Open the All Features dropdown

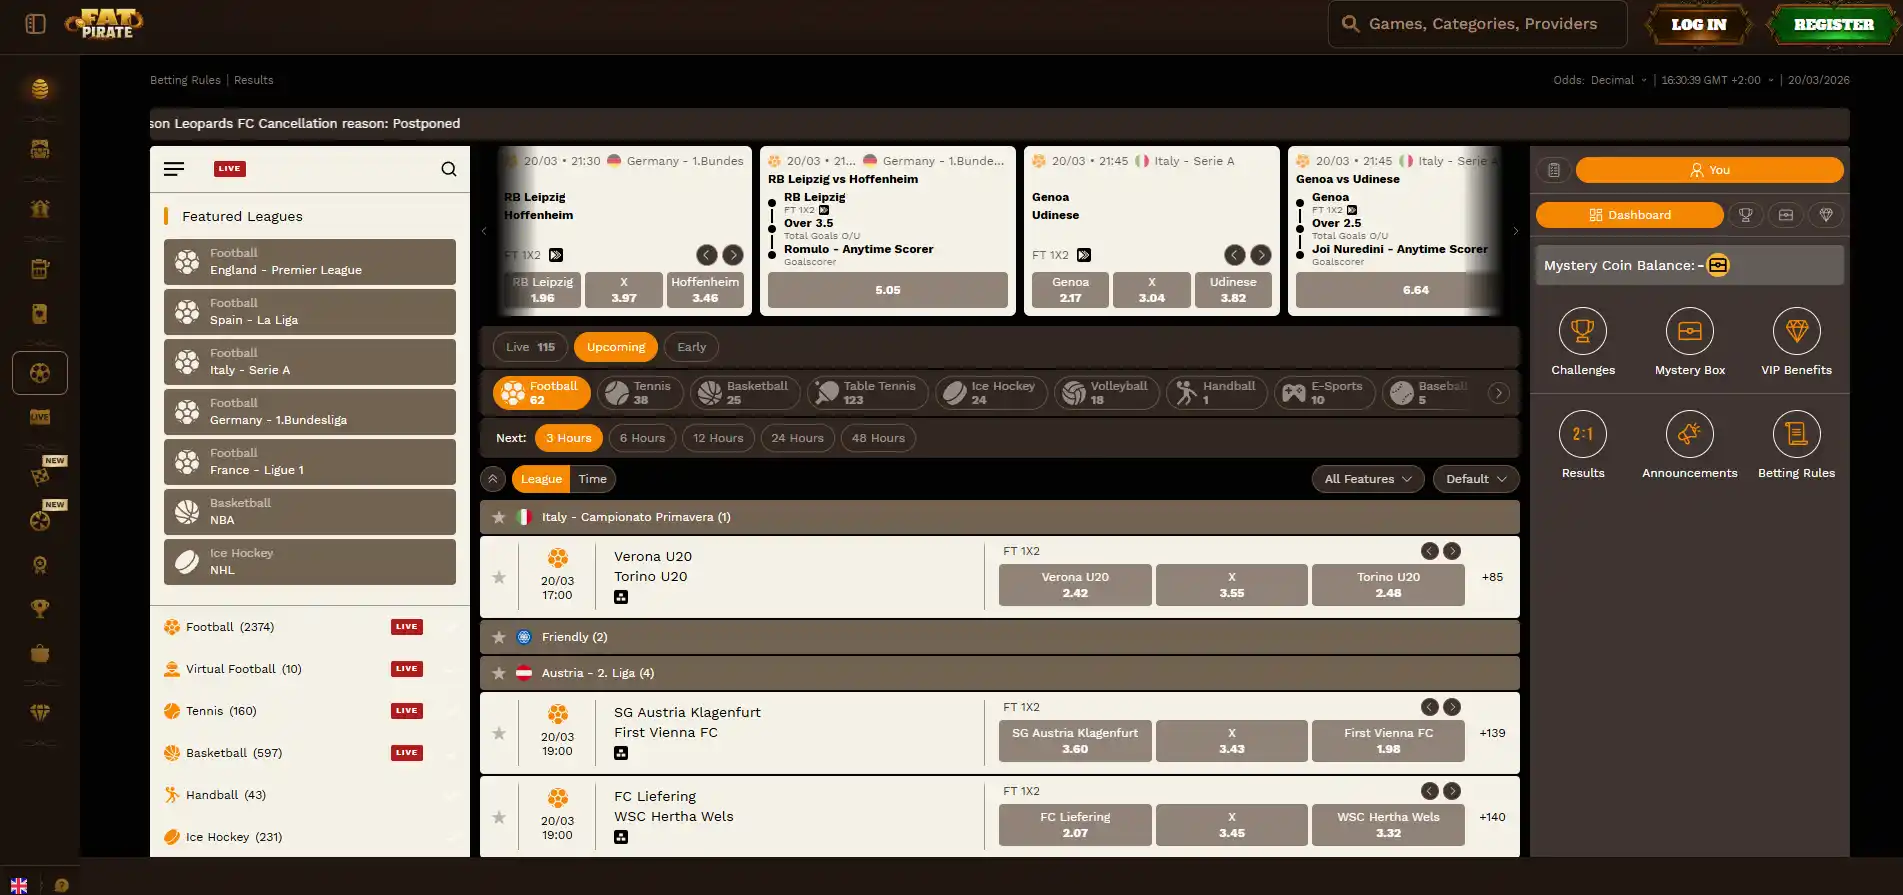pyautogui.click(x=1368, y=479)
